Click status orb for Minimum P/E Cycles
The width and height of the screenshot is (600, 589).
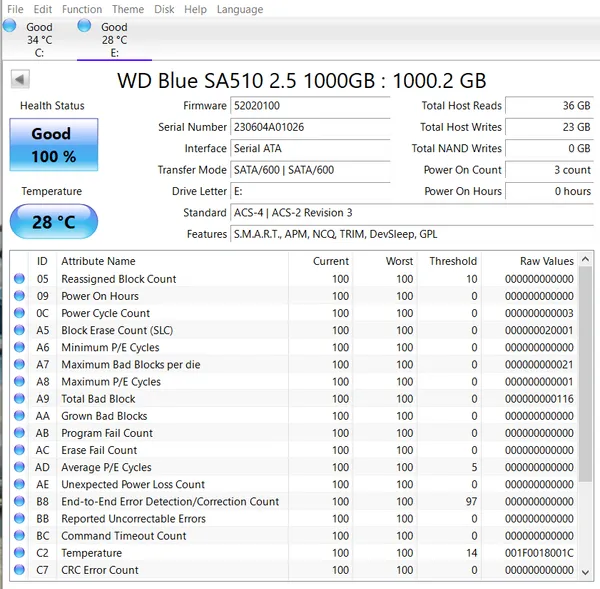pos(19,347)
